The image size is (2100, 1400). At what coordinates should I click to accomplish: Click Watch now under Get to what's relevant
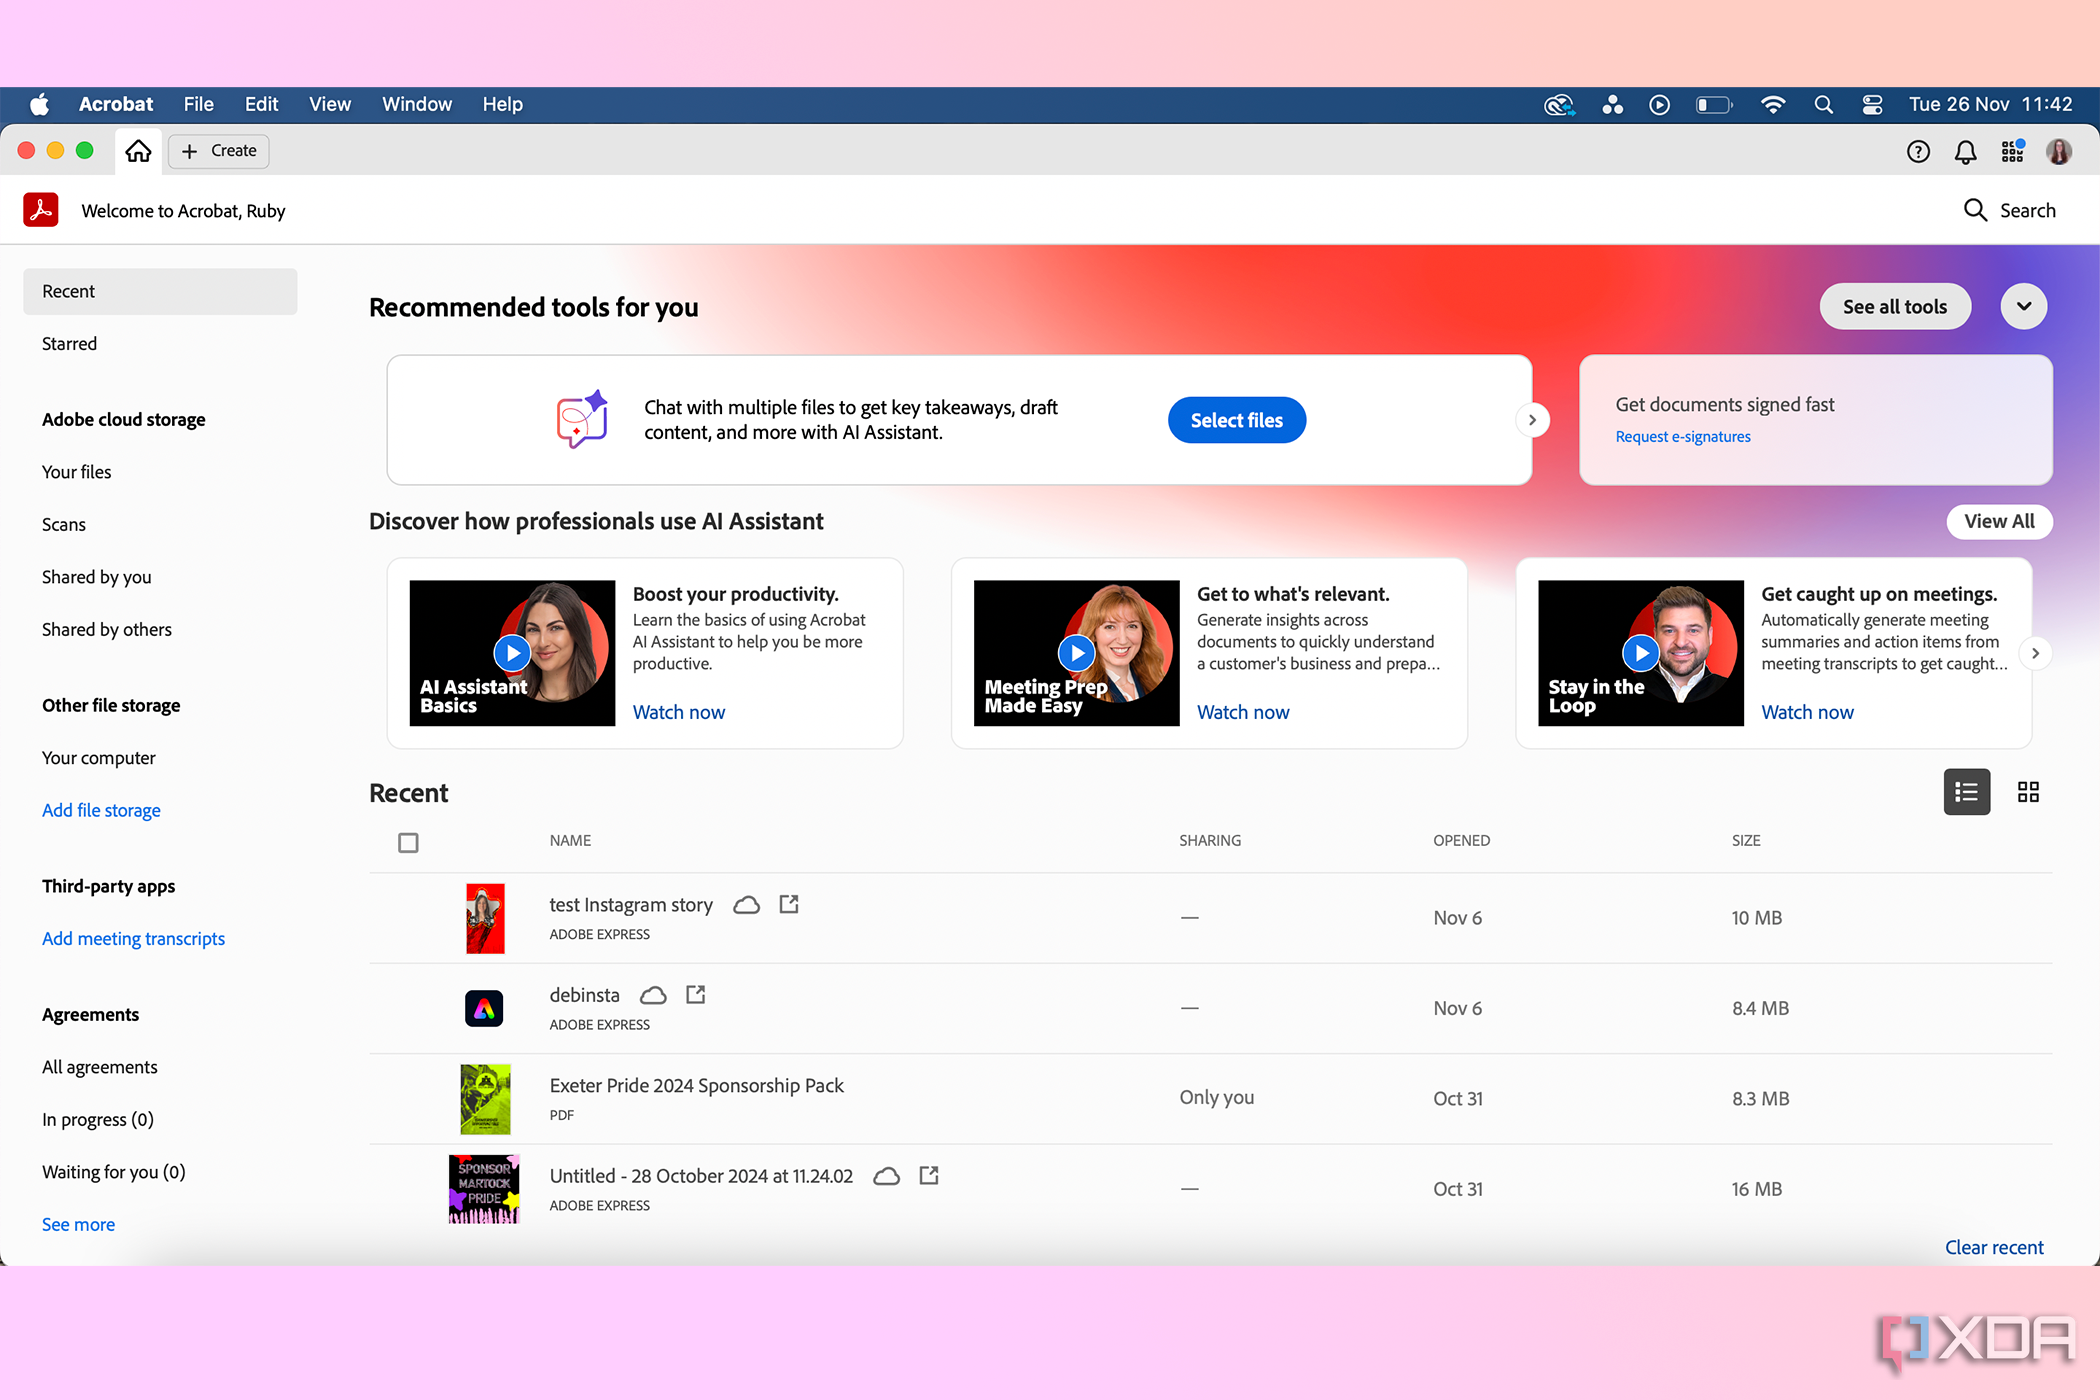1243,712
